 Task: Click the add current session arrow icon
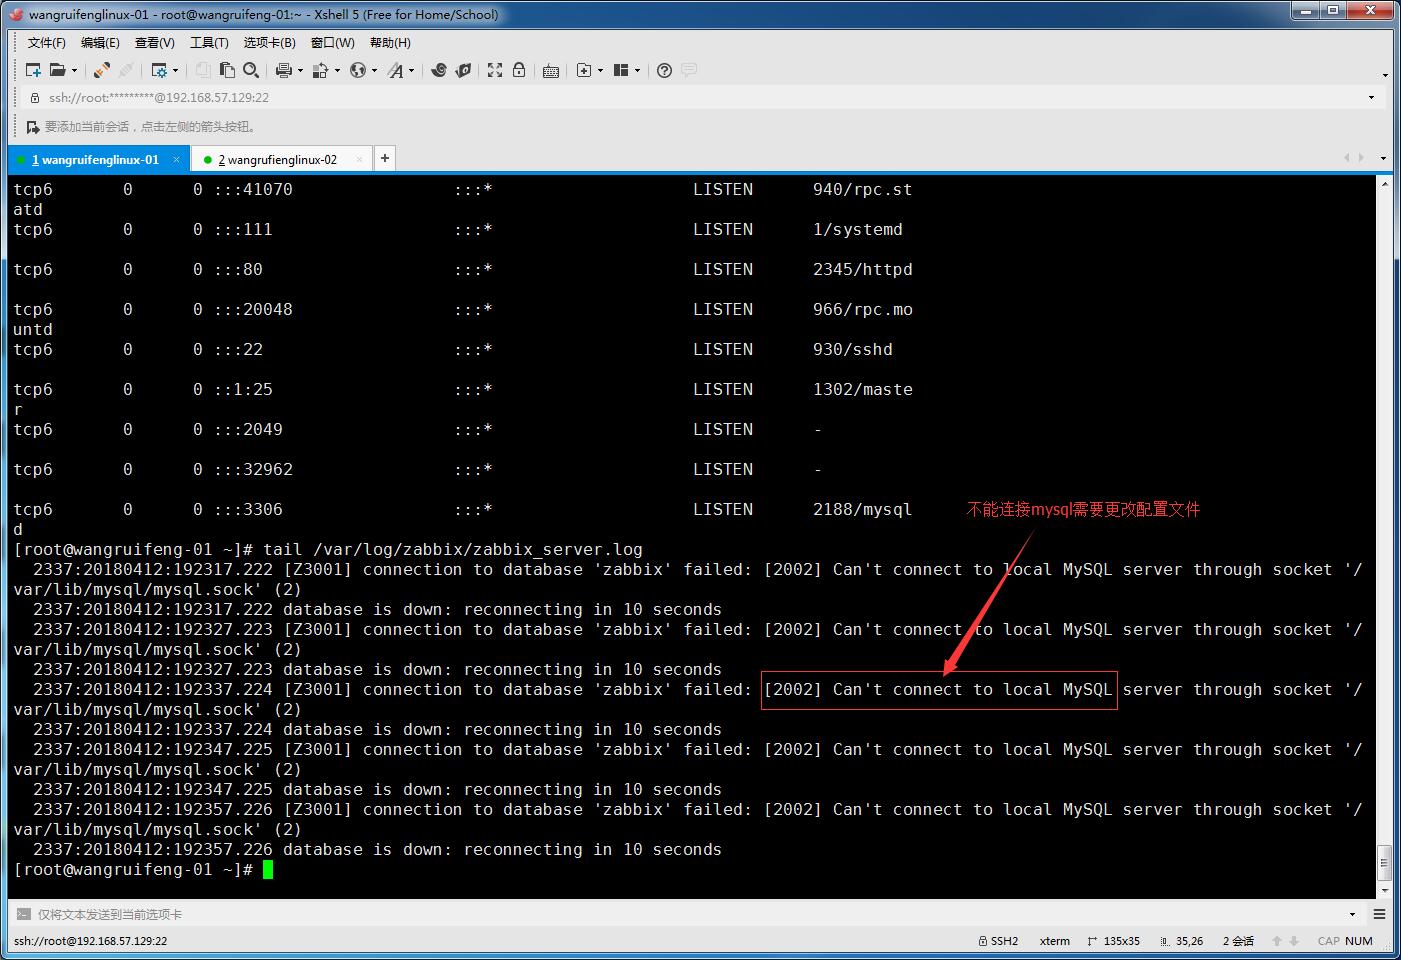[x=33, y=127]
